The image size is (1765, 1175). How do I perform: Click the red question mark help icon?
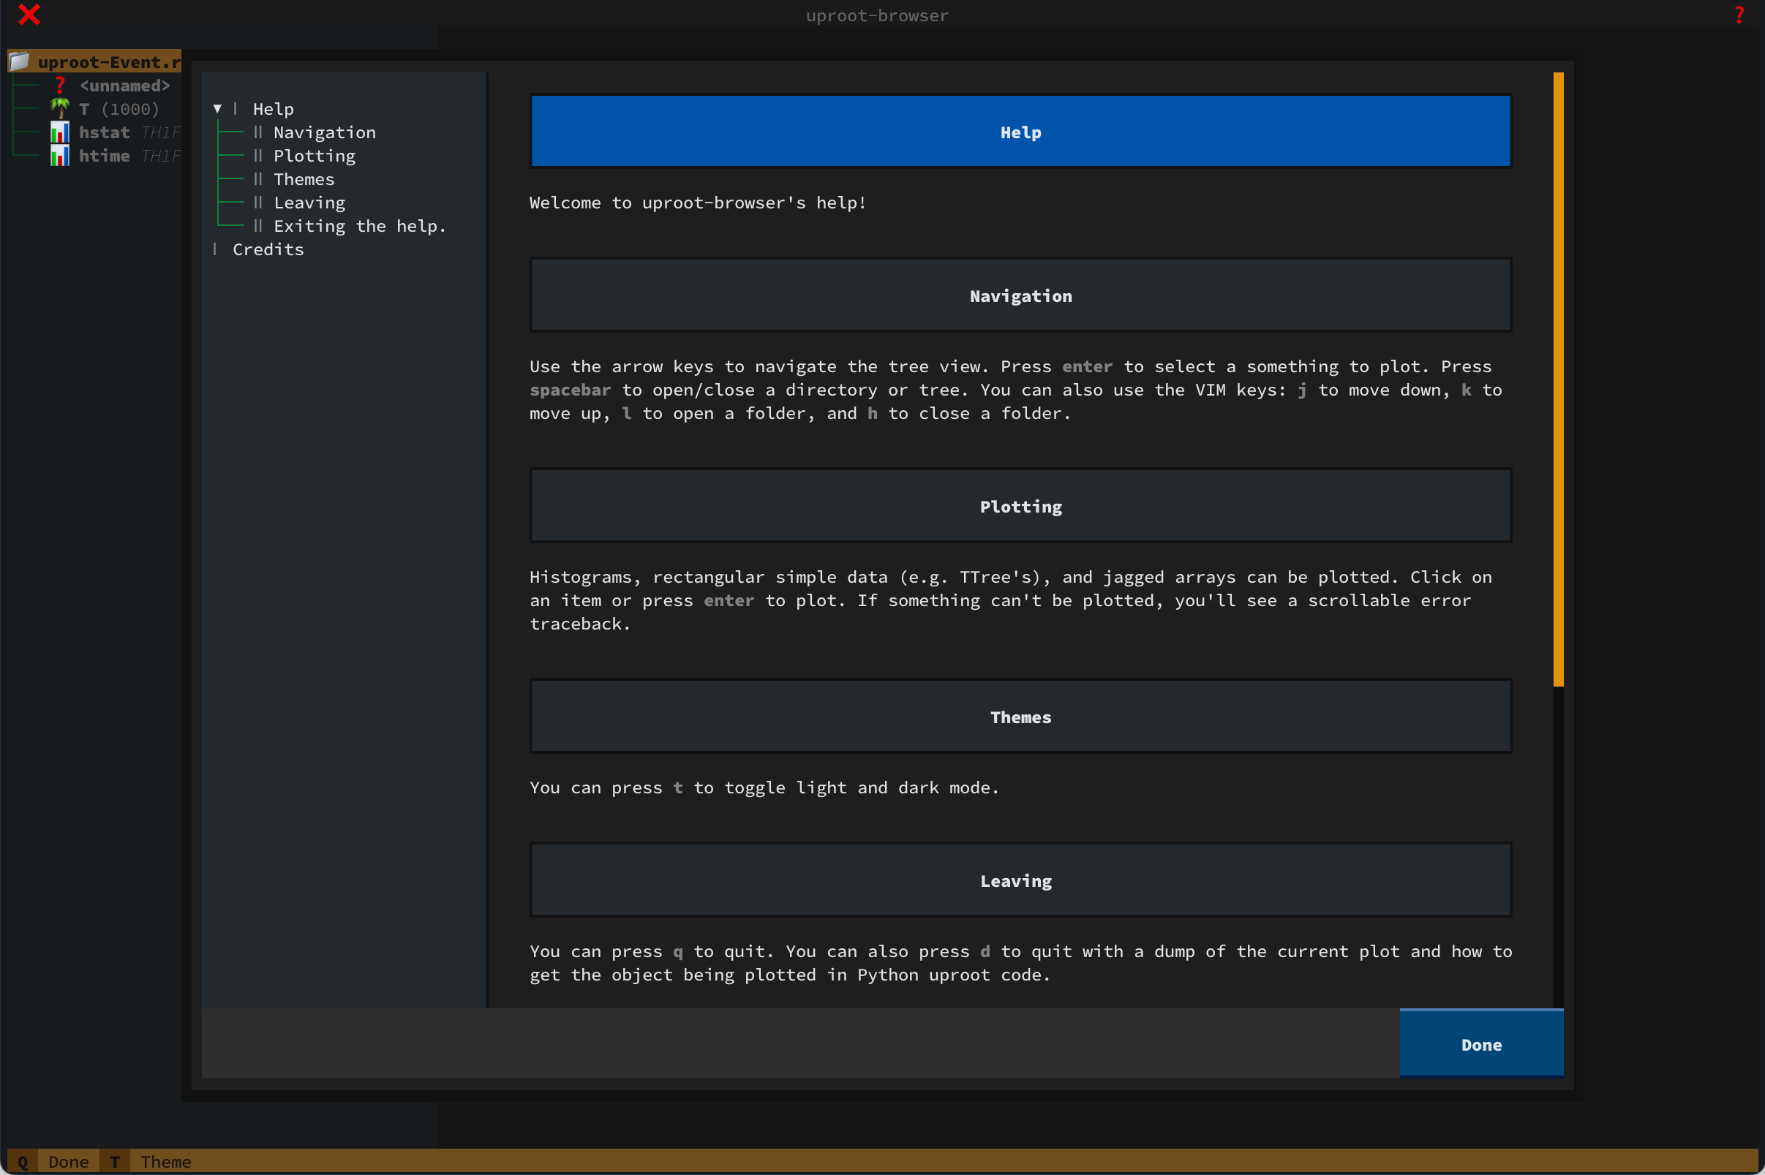[1739, 15]
